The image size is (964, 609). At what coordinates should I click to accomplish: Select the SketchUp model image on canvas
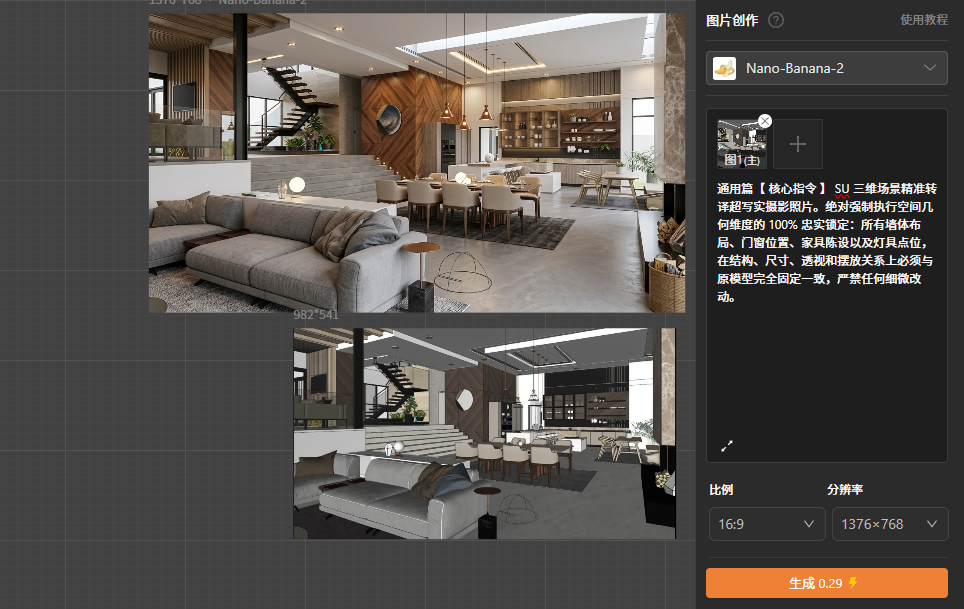click(x=484, y=433)
